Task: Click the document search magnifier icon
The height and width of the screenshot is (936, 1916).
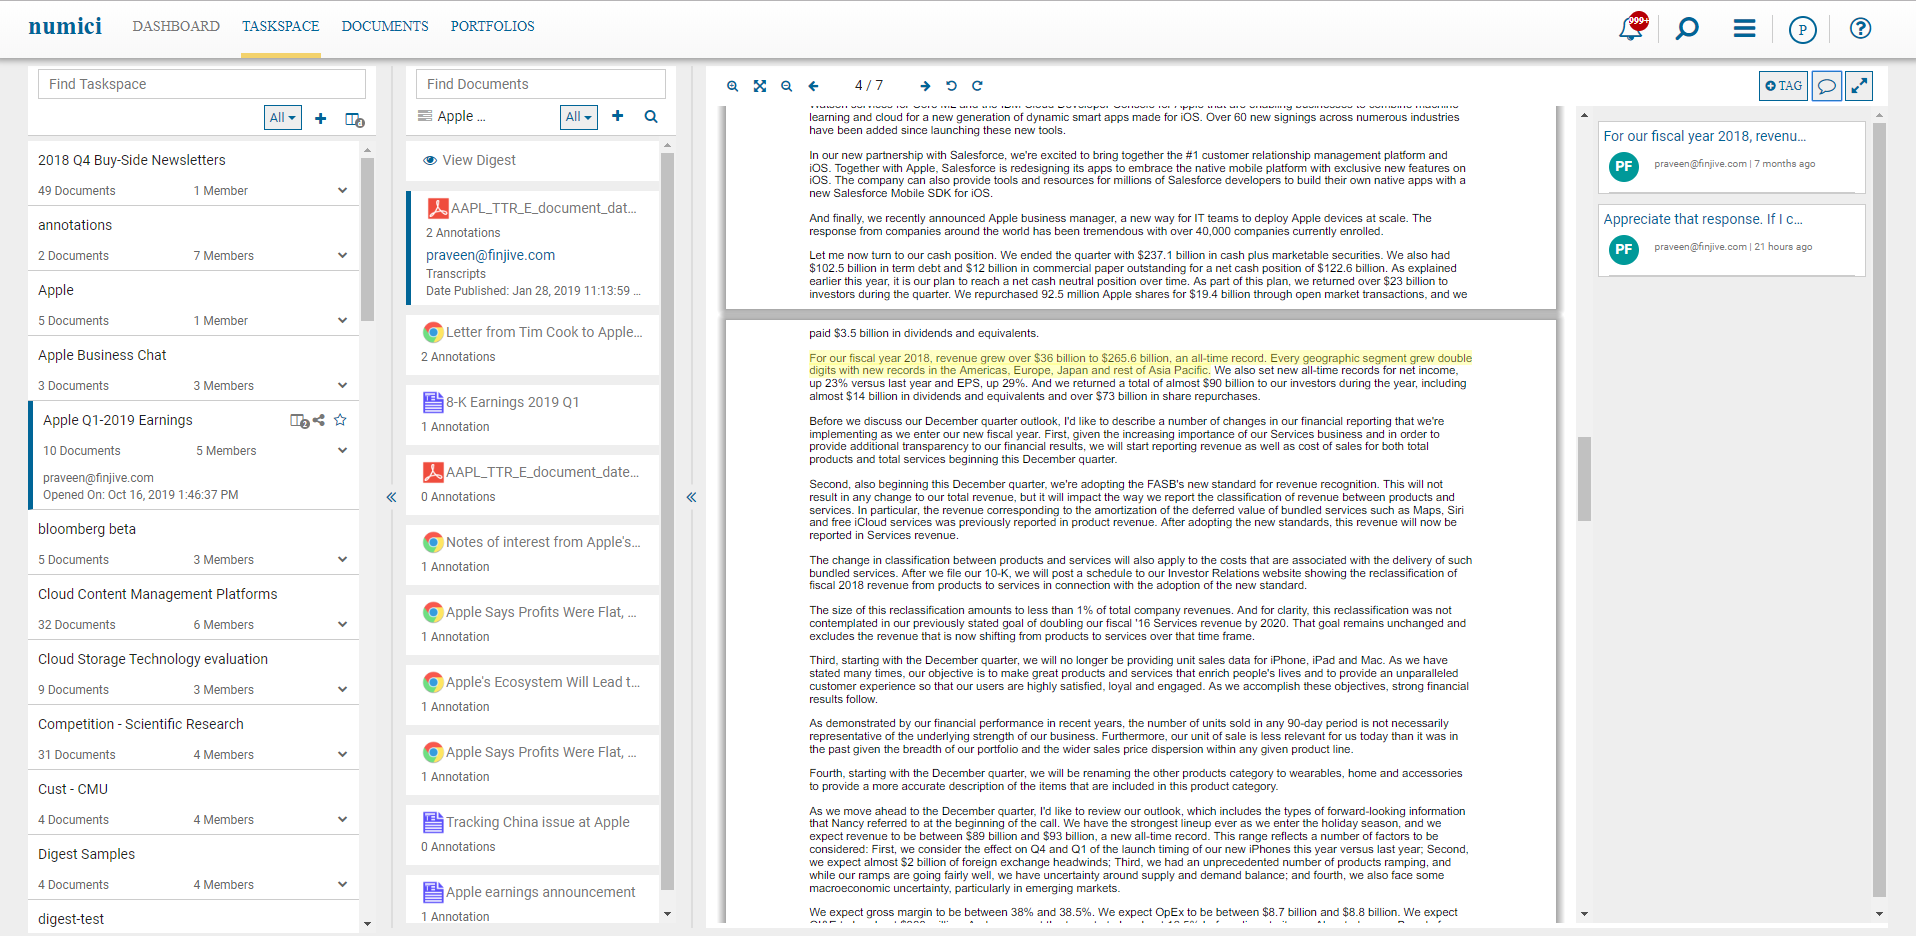Action: [x=651, y=116]
